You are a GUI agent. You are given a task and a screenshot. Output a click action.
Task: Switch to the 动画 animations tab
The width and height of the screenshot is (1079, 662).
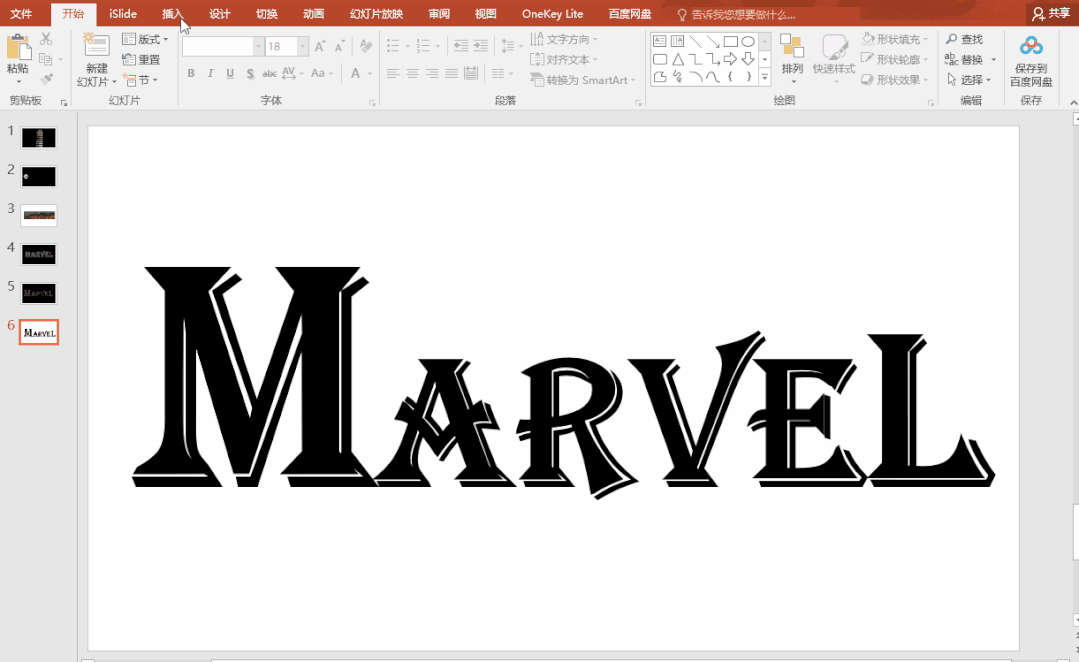point(313,14)
